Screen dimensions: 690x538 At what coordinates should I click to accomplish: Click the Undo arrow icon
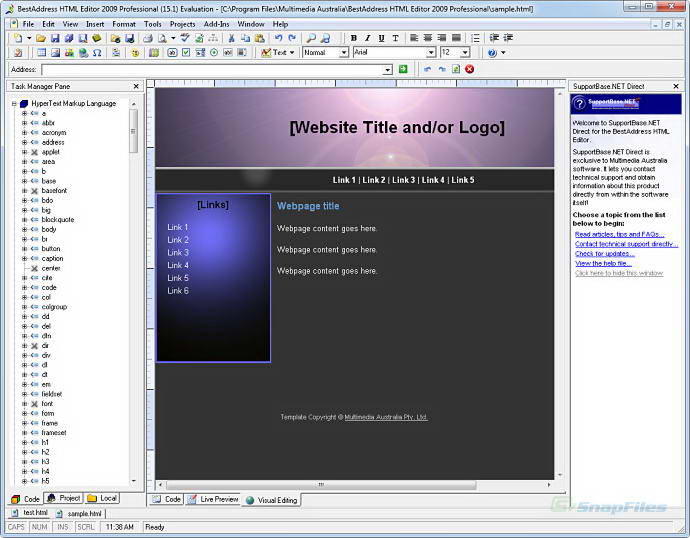click(x=278, y=38)
